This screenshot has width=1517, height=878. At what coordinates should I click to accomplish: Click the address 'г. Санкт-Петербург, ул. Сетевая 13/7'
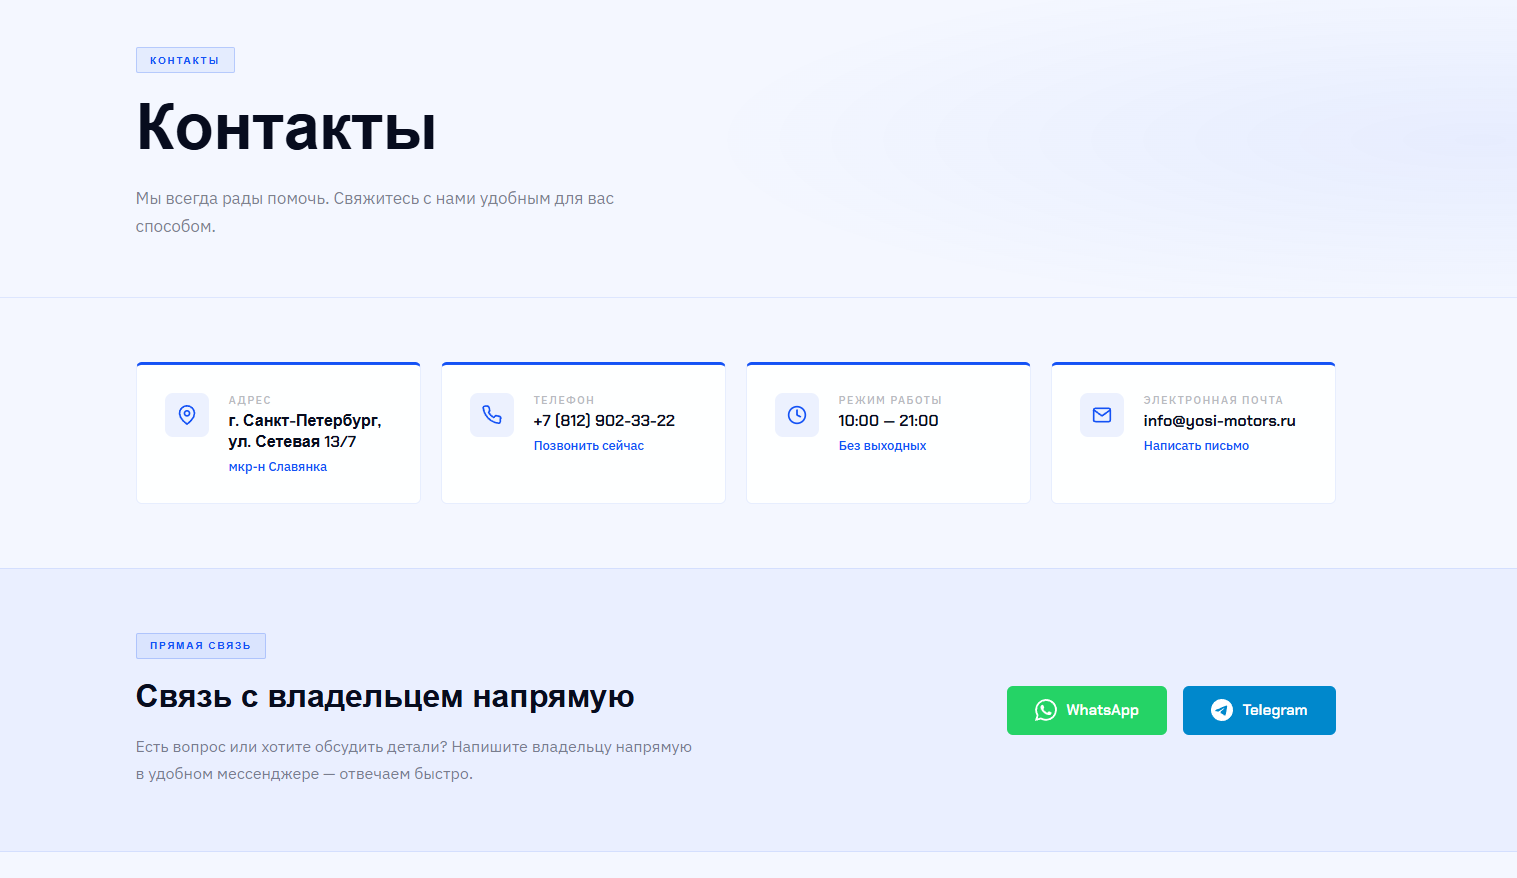pyautogui.click(x=305, y=431)
